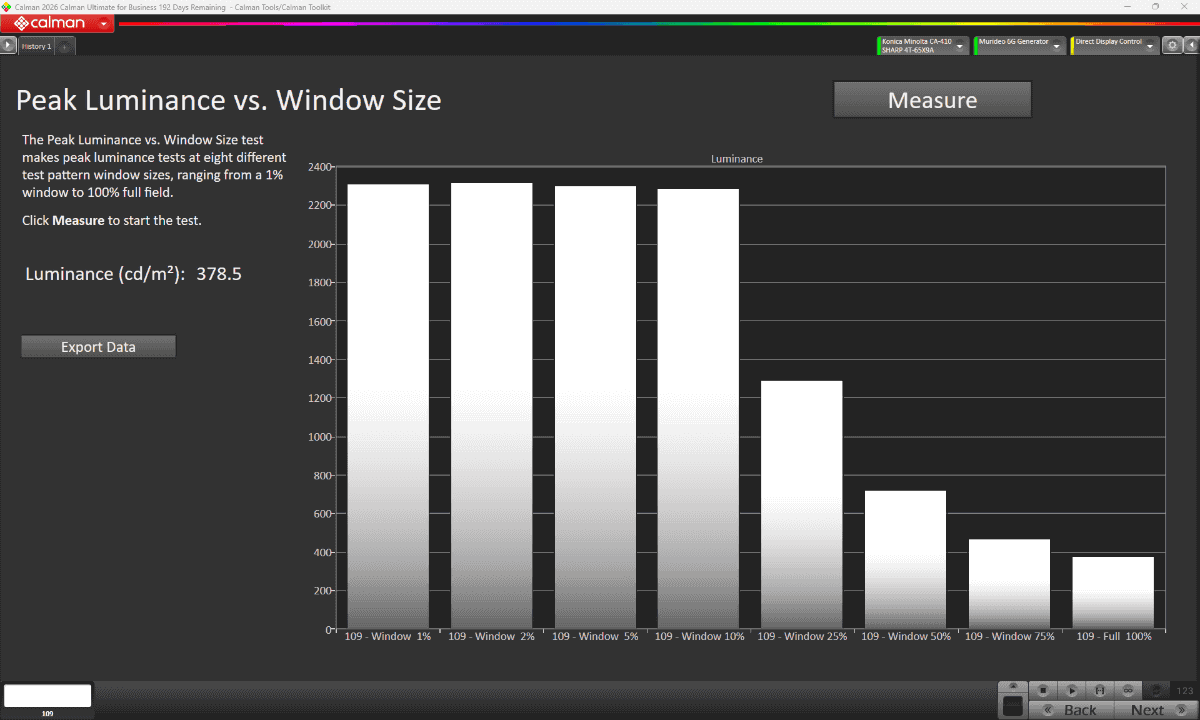Click the luminance value 378.5
Image resolution: width=1200 pixels, height=720 pixels.
click(219, 274)
